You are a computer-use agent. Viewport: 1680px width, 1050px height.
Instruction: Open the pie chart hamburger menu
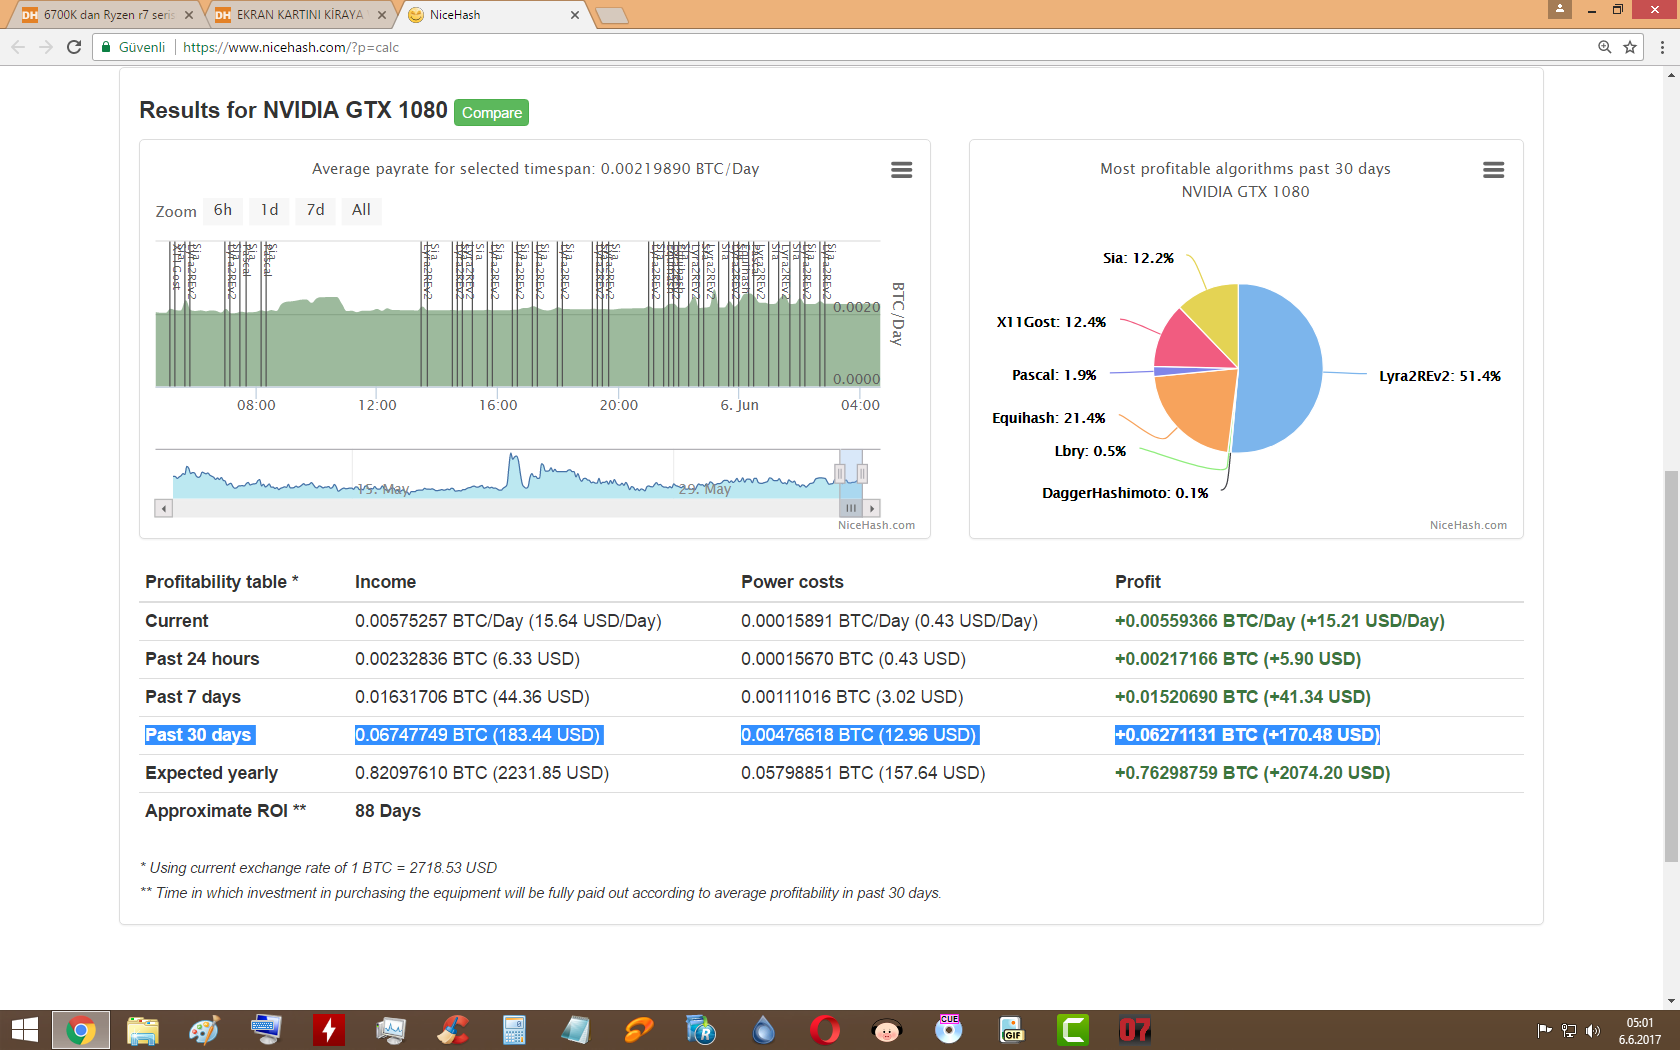tap(1493, 170)
